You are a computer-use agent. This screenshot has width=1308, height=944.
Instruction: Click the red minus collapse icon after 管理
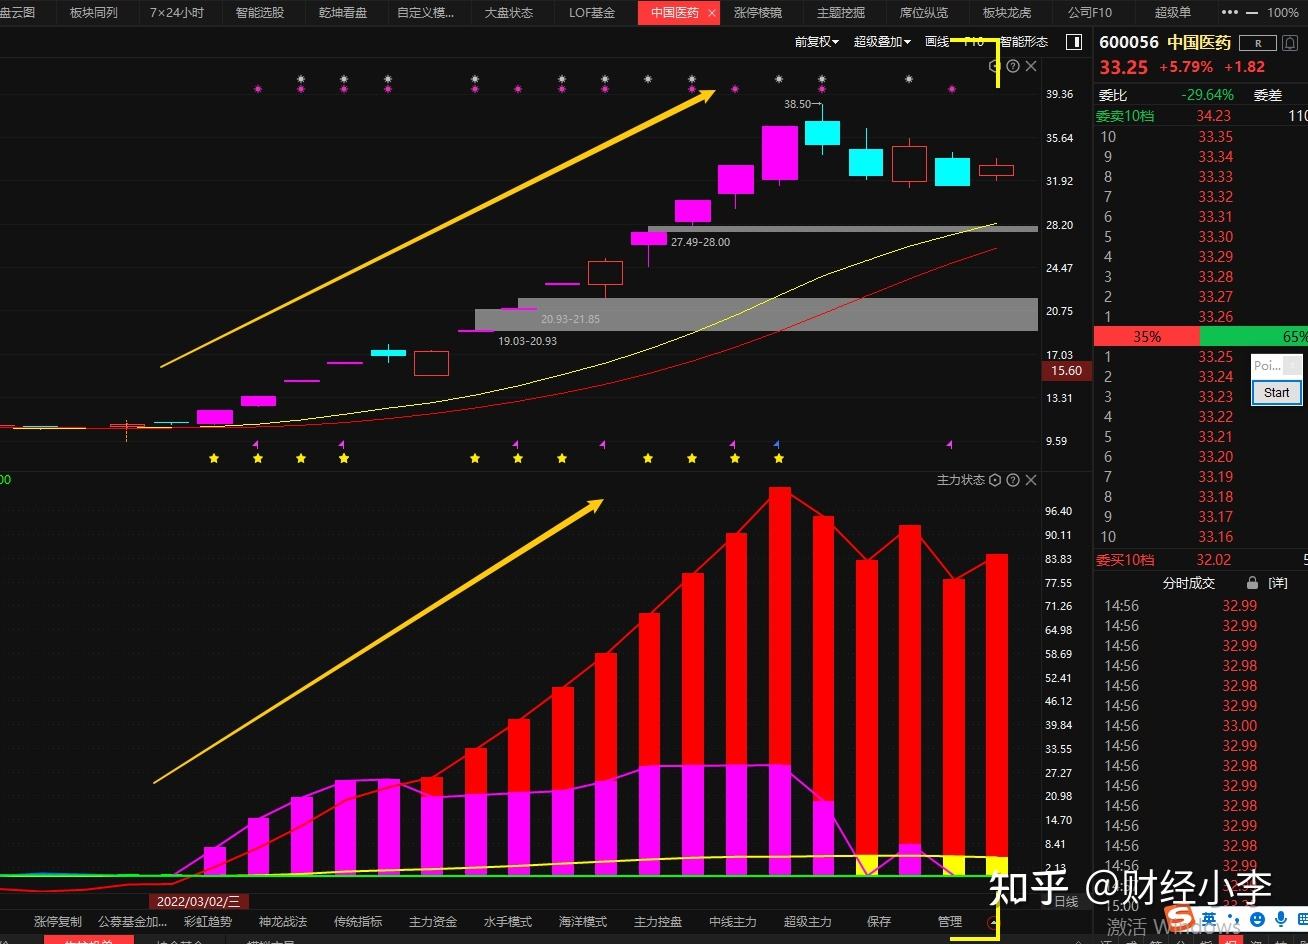[x=993, y=922]
